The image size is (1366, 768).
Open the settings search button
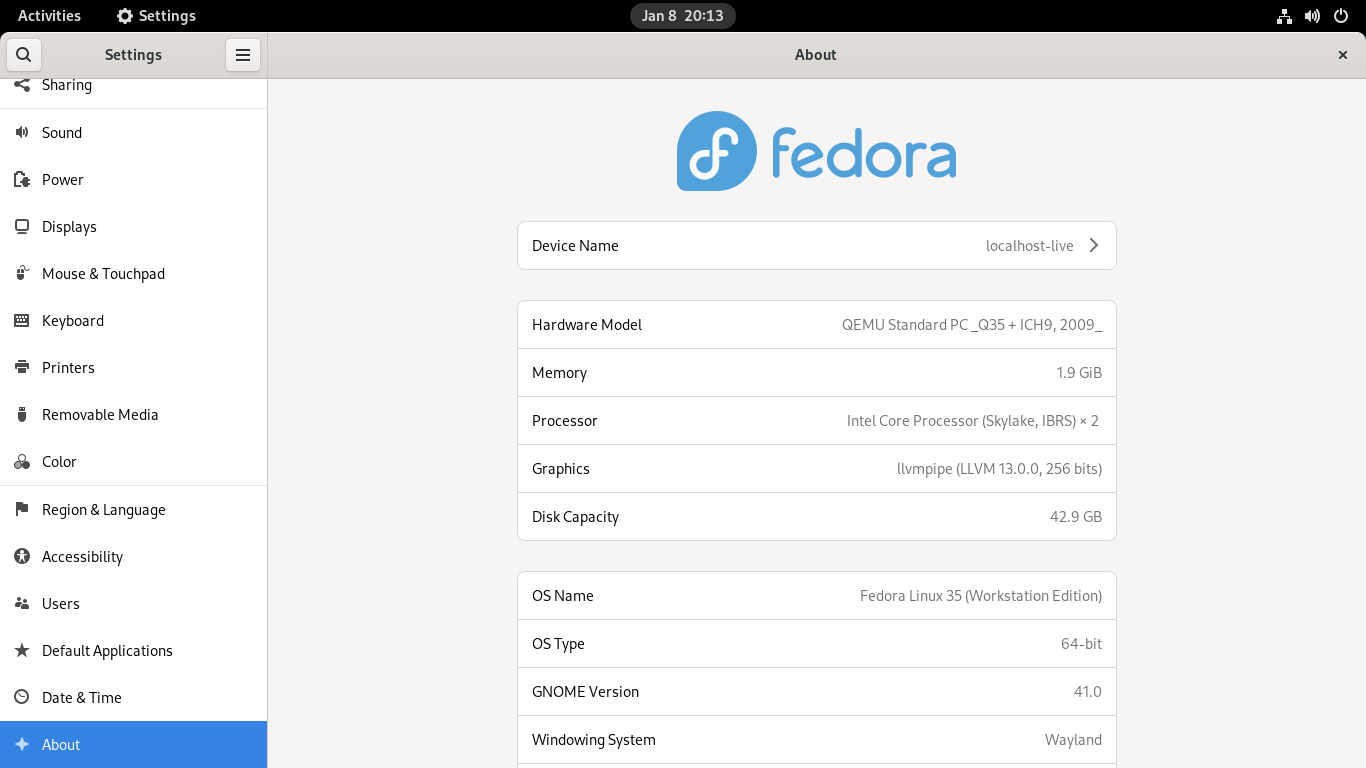click(x=23, y=55)
